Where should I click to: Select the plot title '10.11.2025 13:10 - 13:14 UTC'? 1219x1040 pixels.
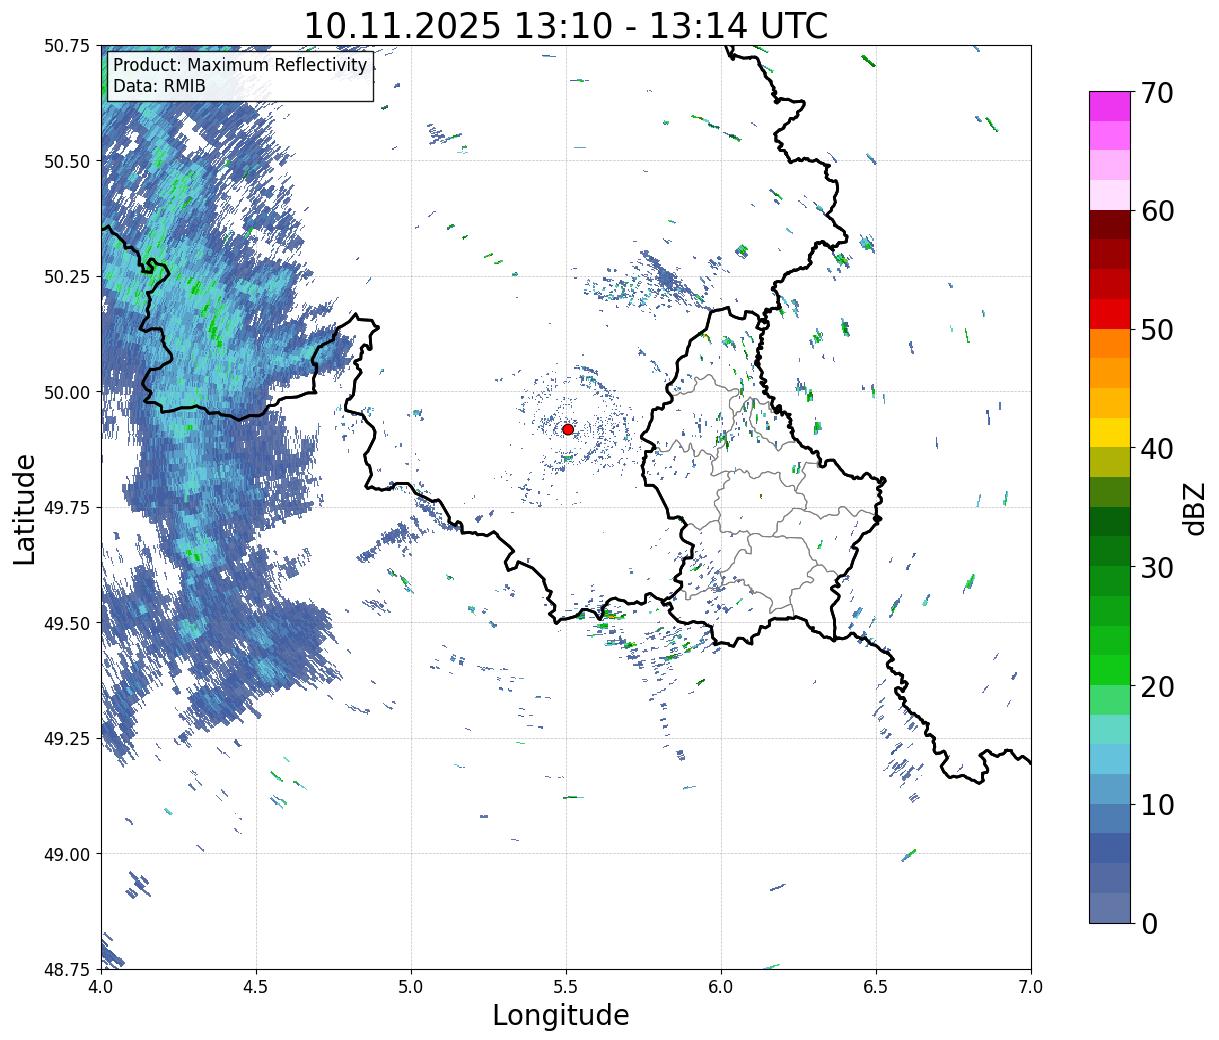tap(566, 25)
